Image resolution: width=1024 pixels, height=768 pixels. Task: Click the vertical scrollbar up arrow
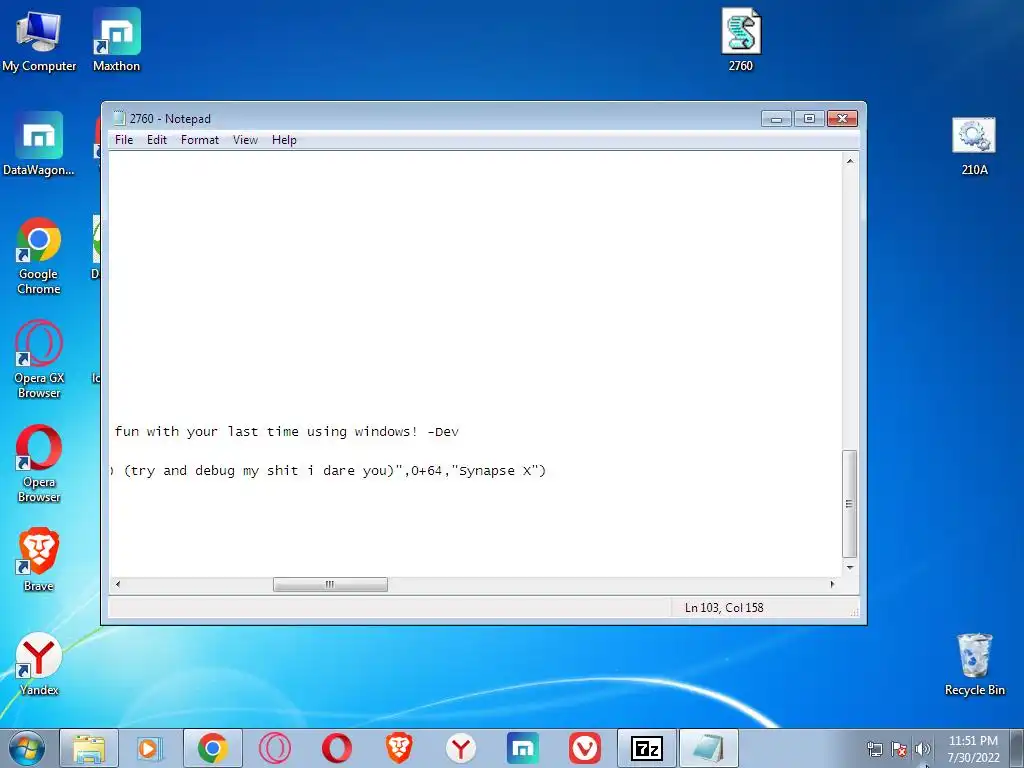(850, 161)
